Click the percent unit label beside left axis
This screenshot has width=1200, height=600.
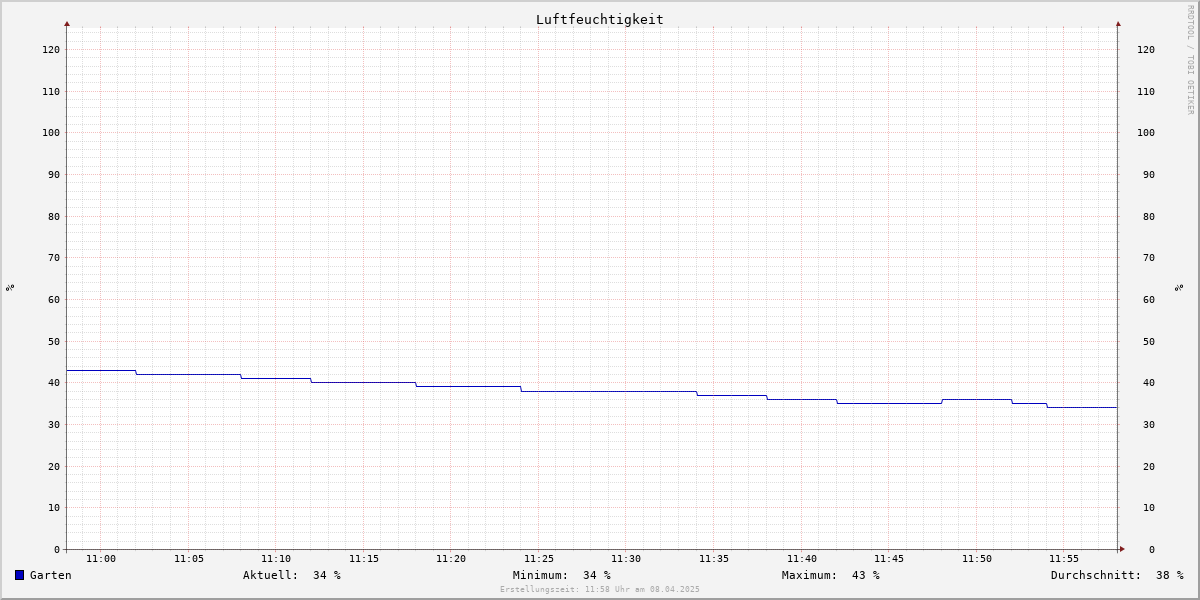[x=10, y=287]
